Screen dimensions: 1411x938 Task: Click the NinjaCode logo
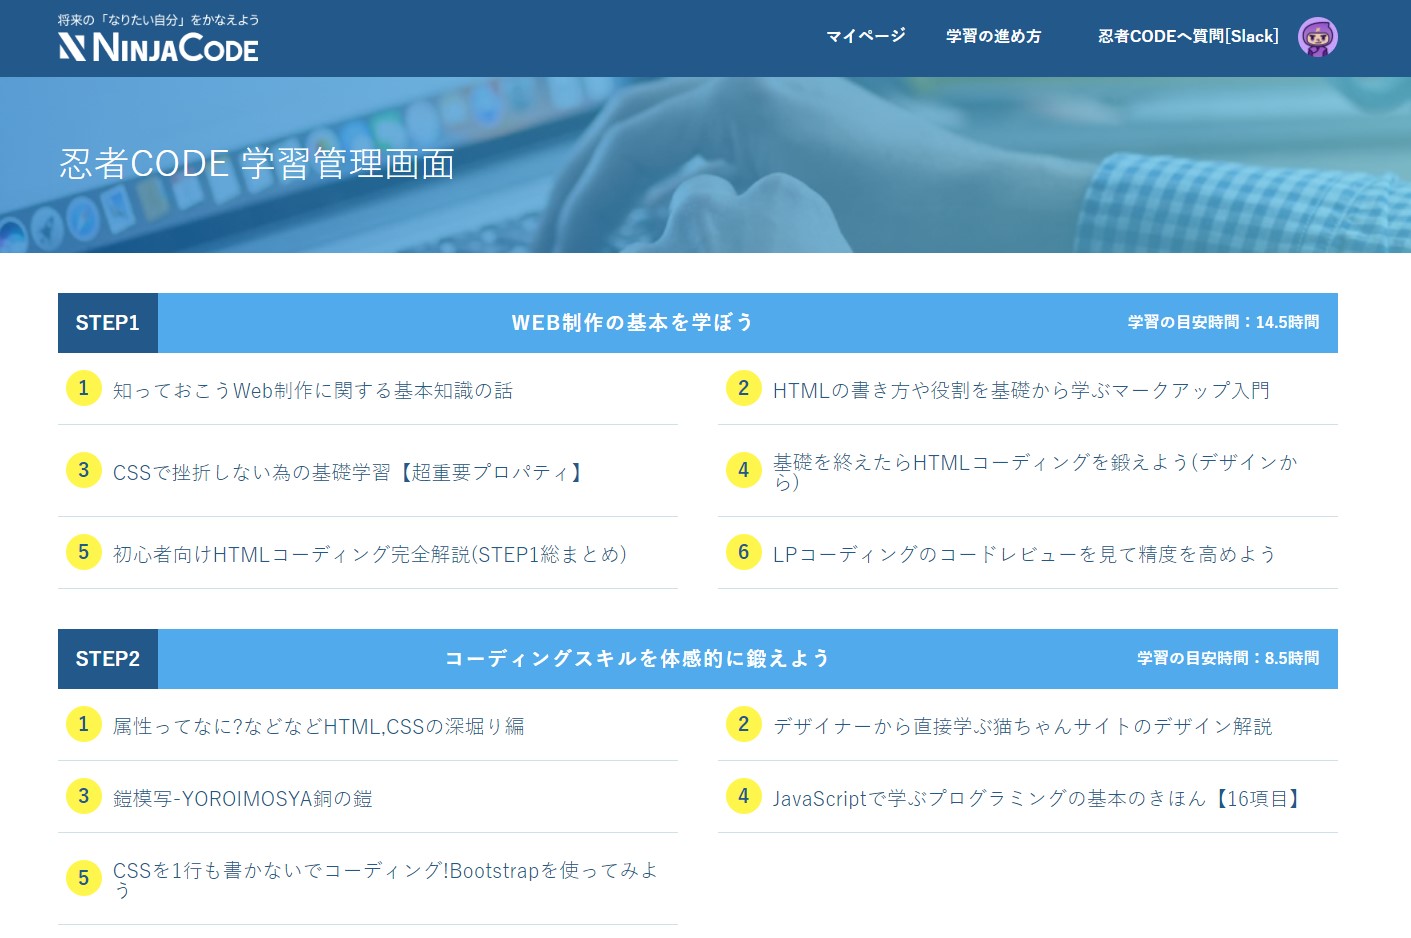click(158, 47)
